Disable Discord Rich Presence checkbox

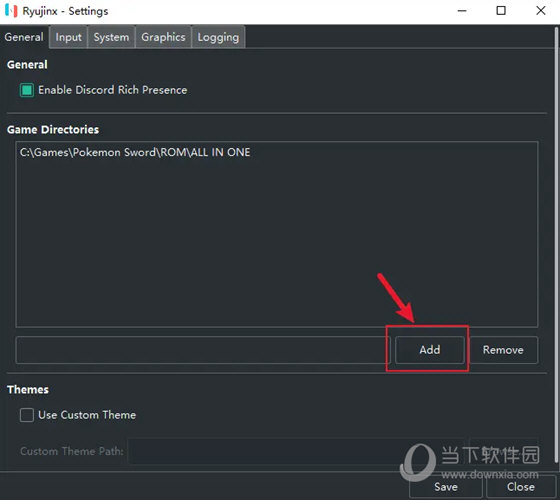[27, 90]
